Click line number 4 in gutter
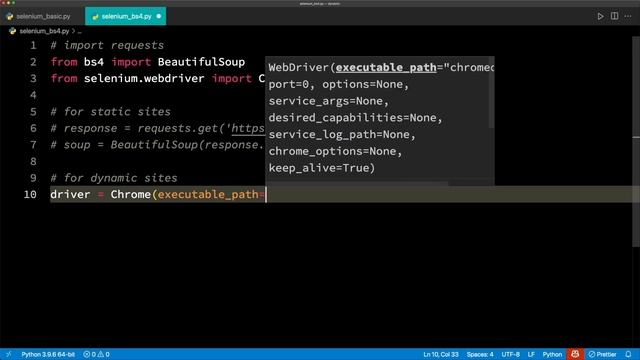Image resolution: width=640 pixels, height=360 pixels. coord(33,95)
